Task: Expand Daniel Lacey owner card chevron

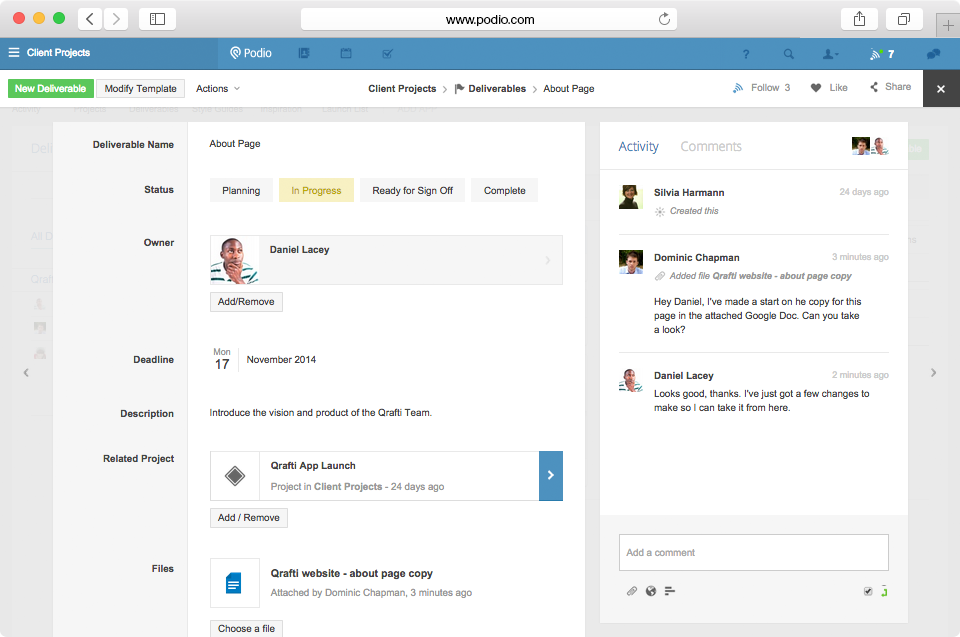Action: pos(547,260)
